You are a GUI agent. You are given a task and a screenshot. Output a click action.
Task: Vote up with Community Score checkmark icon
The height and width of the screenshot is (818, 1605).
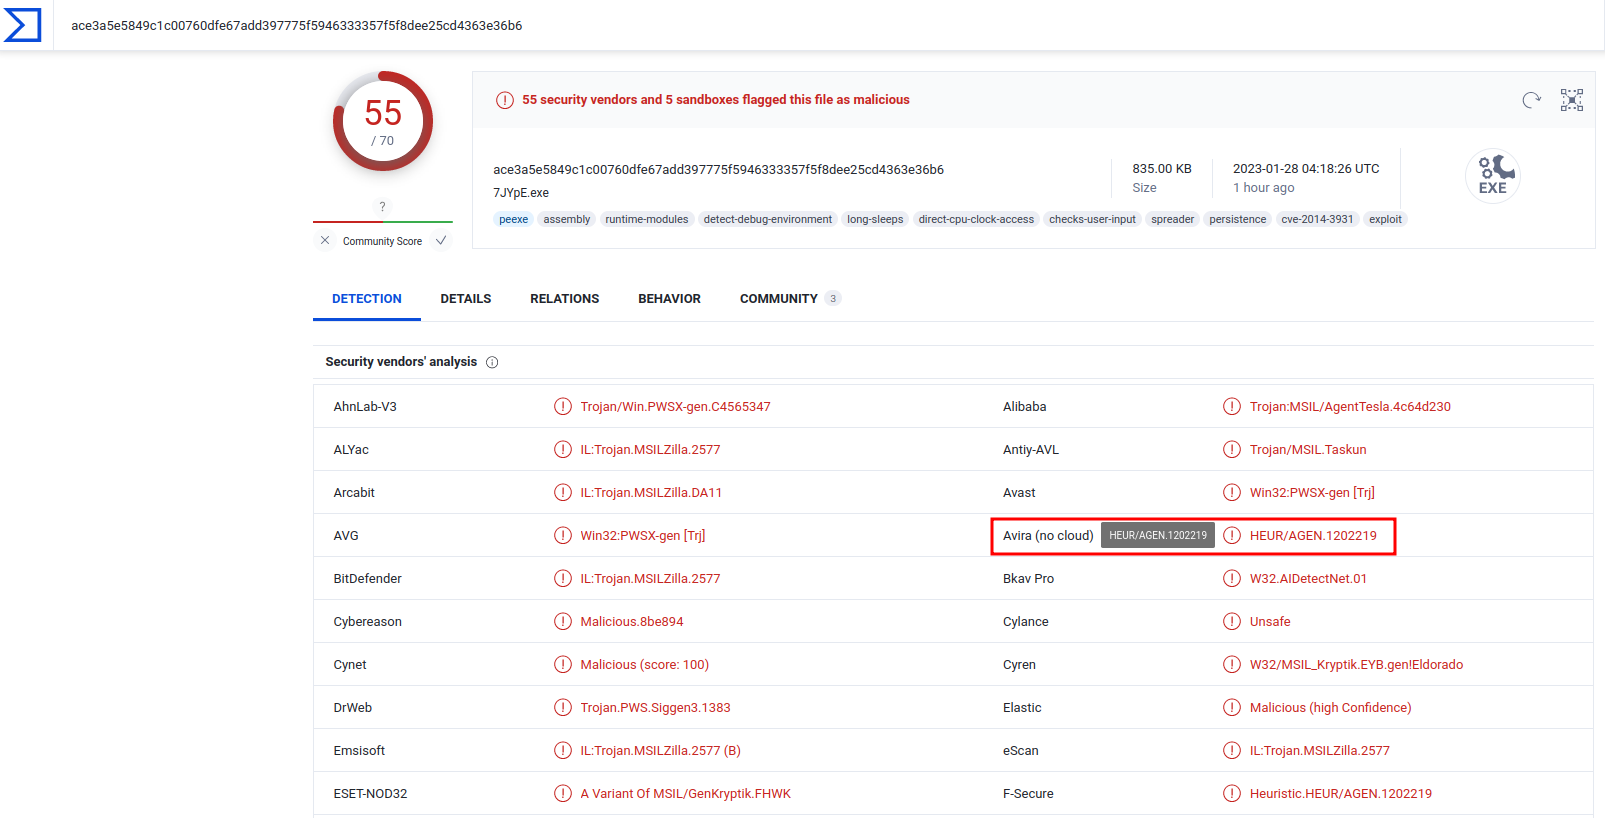[441, 240]
